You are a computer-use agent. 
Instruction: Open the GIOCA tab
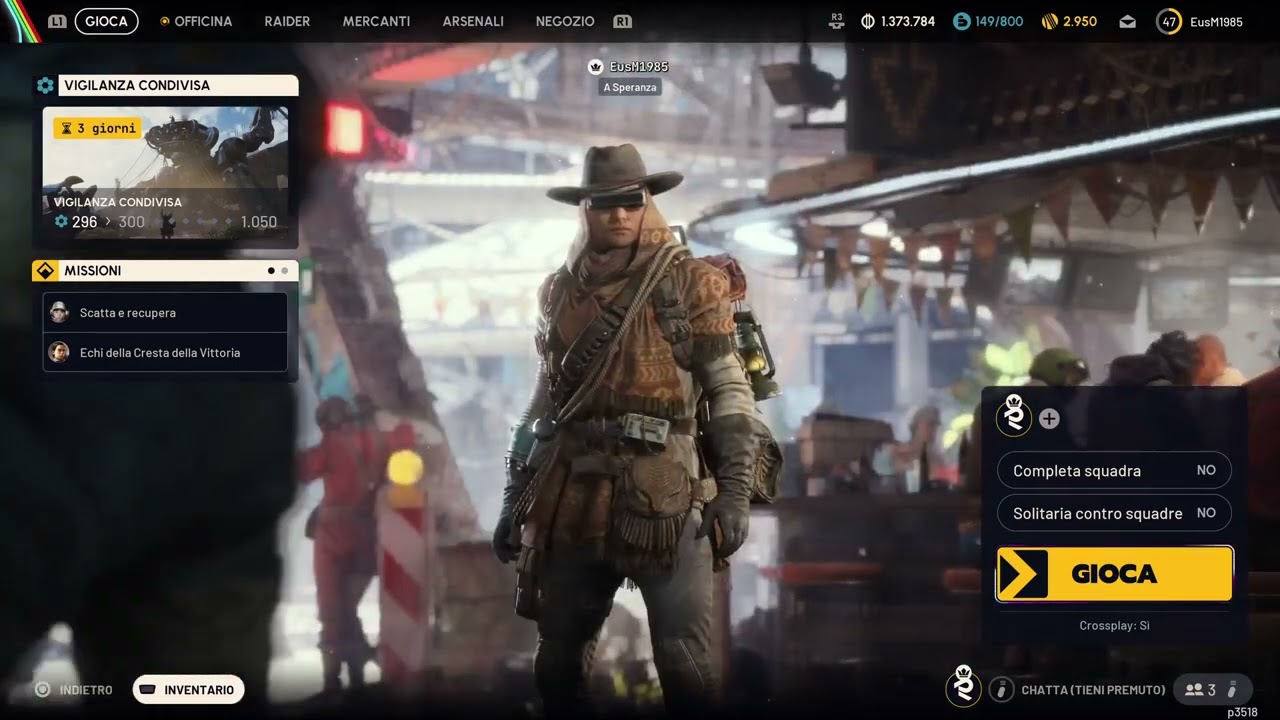(106, 21)
